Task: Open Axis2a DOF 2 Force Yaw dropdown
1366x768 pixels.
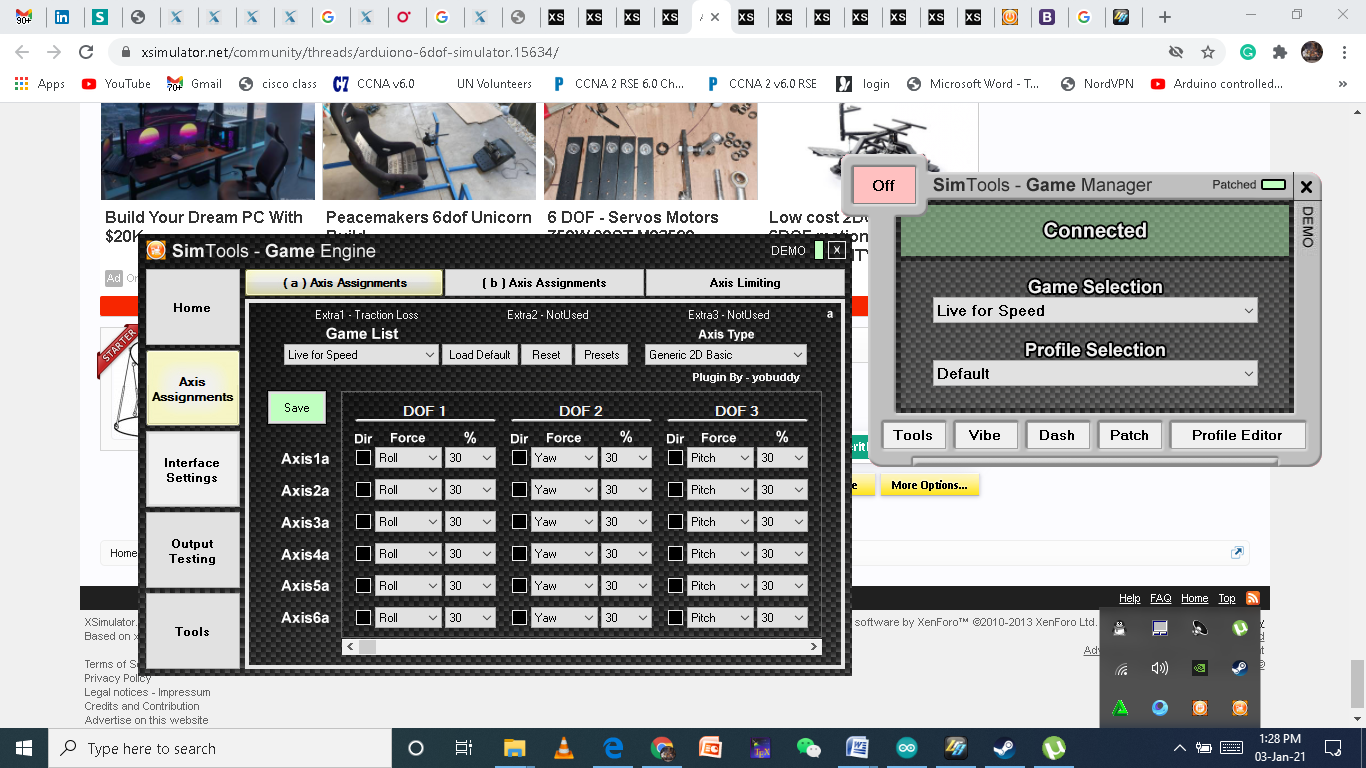Action: pos(564,490)
